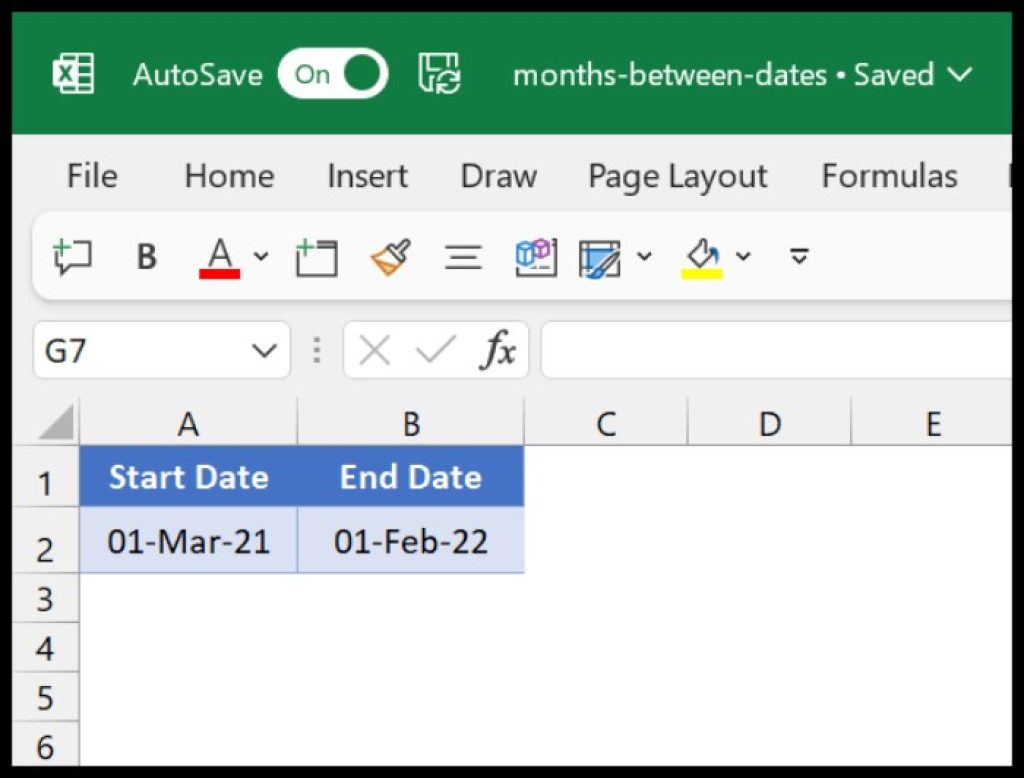Confirm the entry with the check mark
Viewport: 1024px width, 778px height.
pyautogui.click(x=435, y=350)
